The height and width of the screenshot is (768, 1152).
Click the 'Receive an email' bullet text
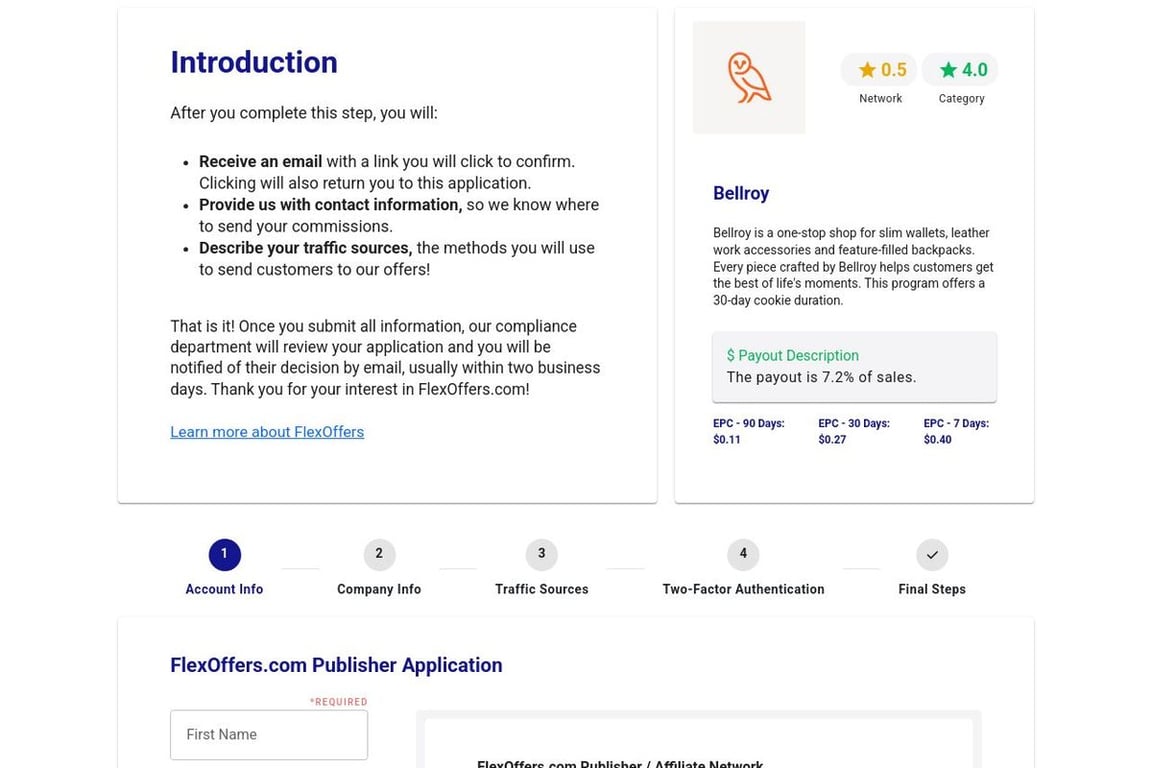tap(260, 162)
